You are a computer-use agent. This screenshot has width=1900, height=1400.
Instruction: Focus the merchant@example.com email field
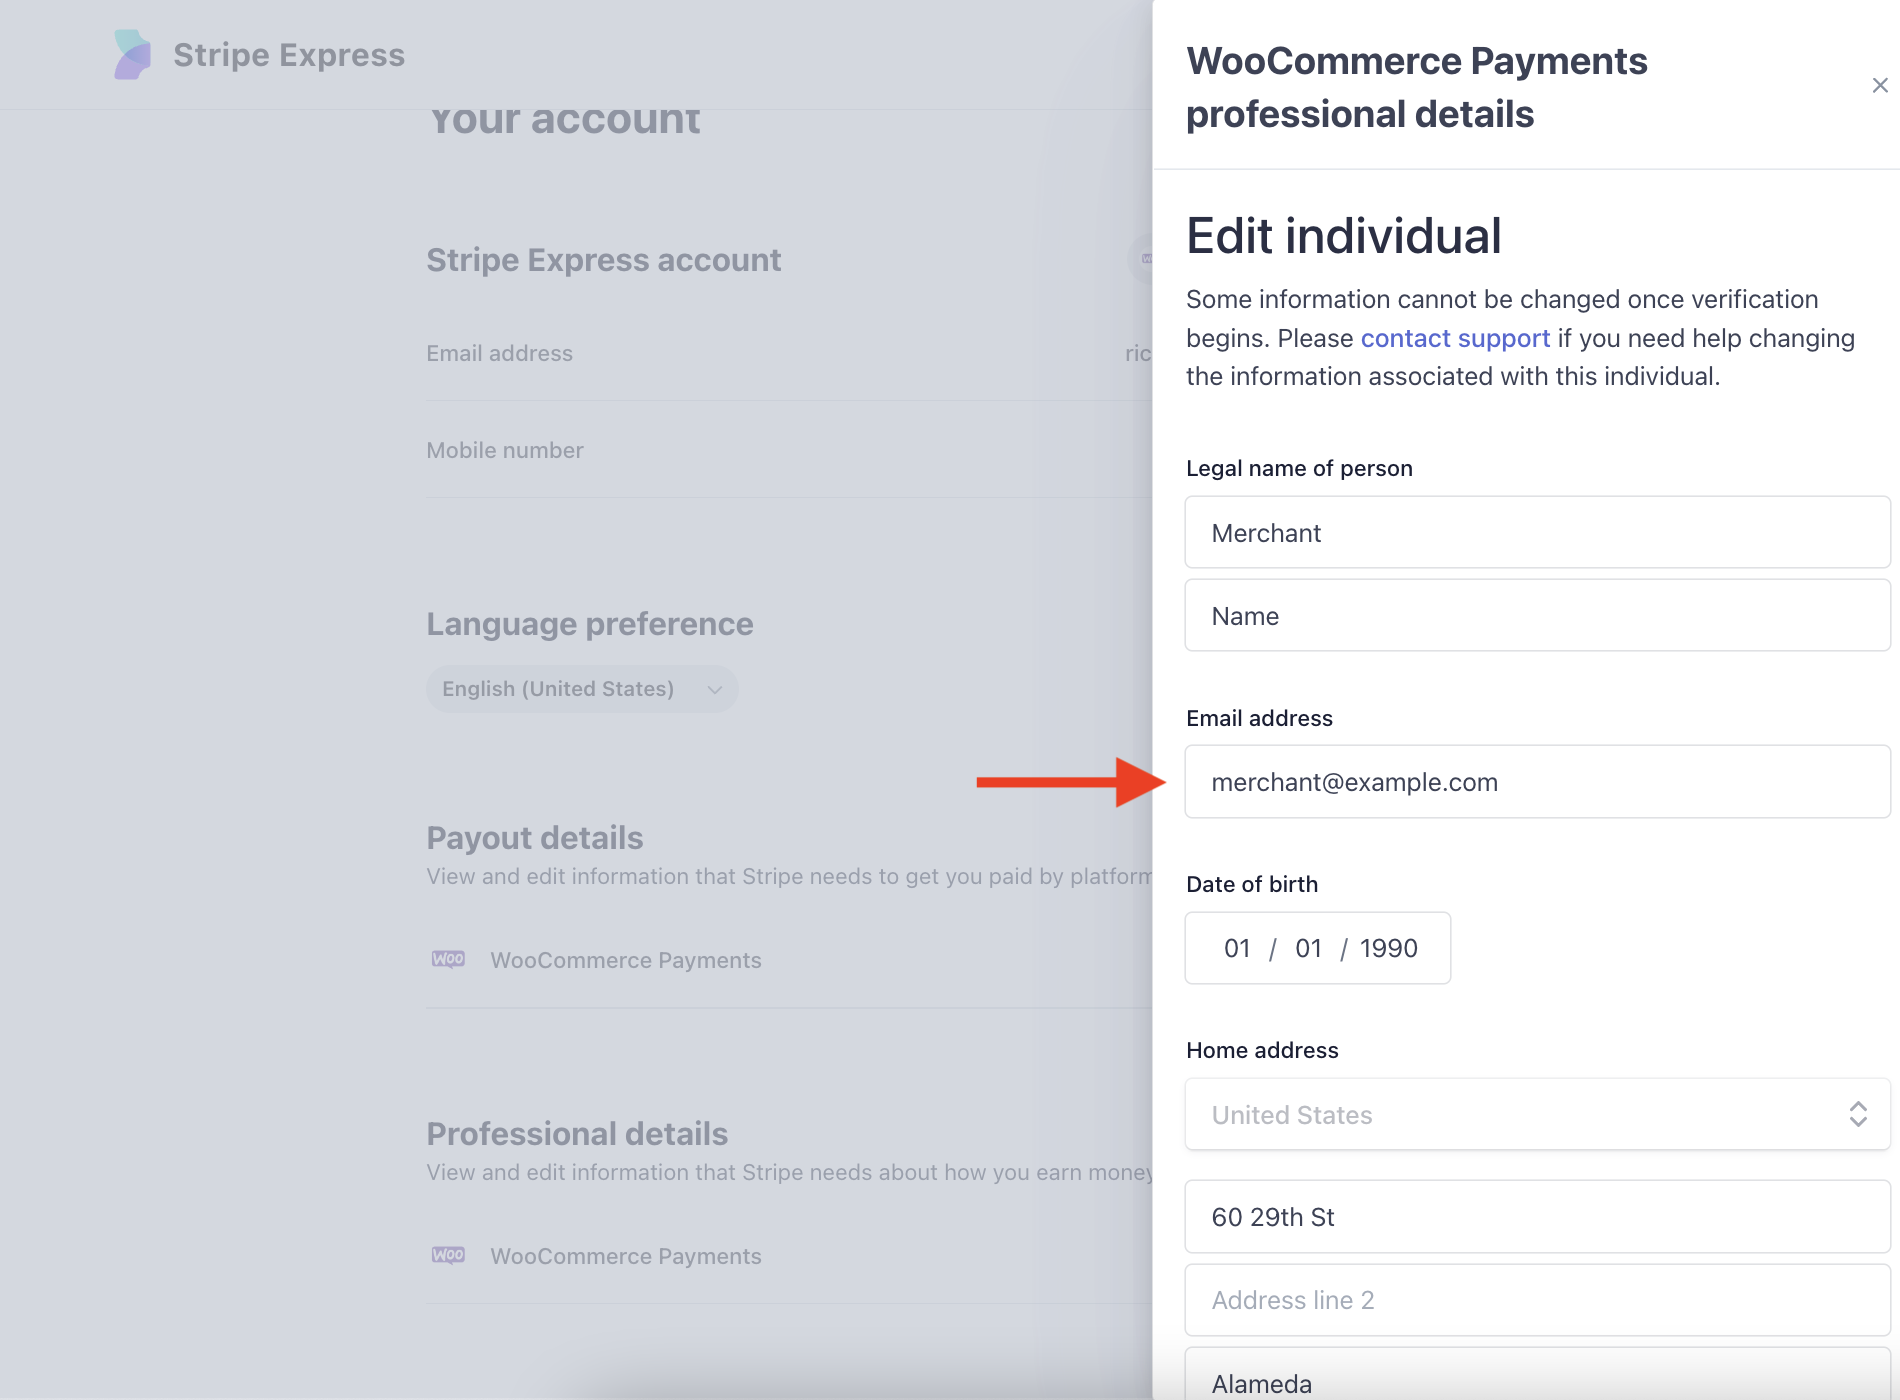[x=1537, y=782]
